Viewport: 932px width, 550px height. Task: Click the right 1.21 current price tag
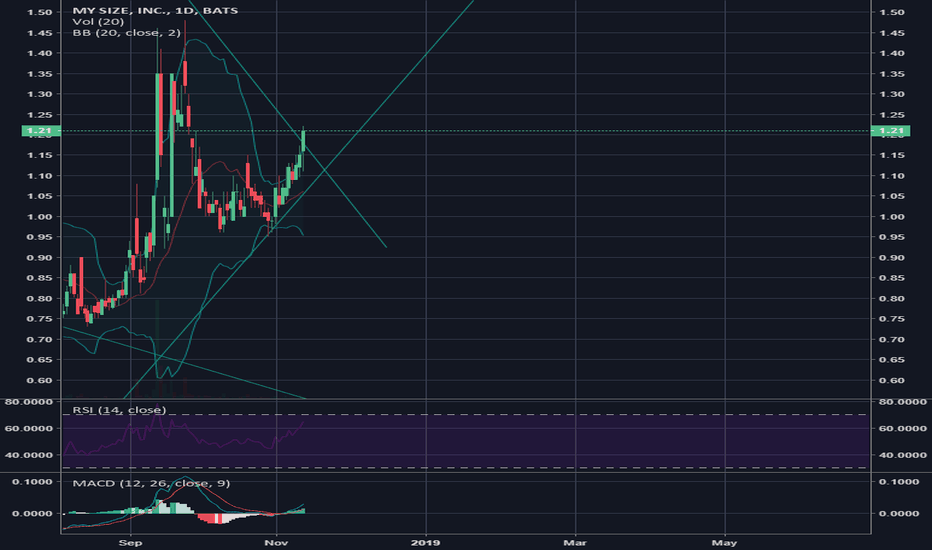click(890, 131)
